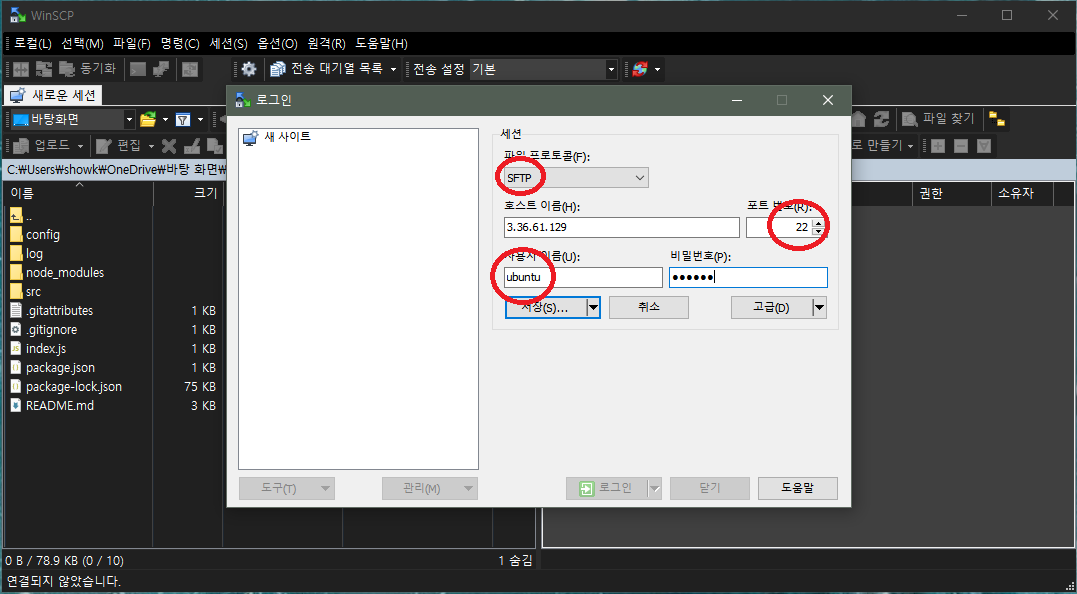Image resolution: width=1077 pixels, height=594 pixels.
Task: Open the 로컬(L) menu
Action: pyautogui.click(x=32, y=43)
